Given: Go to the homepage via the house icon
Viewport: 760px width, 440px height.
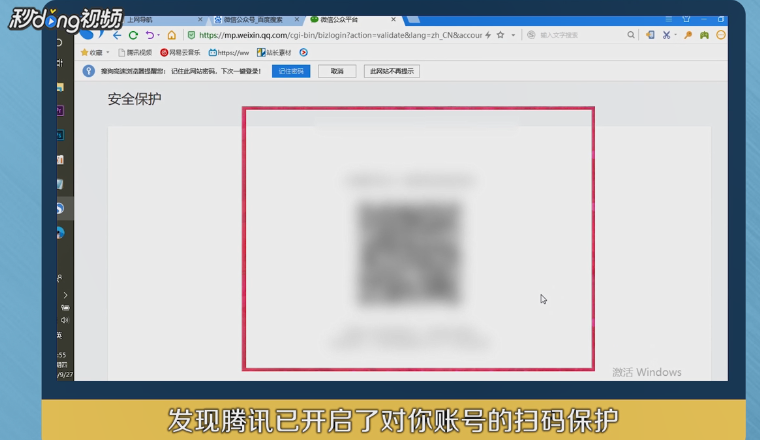Looking at the screenshot, I should 172,35.
